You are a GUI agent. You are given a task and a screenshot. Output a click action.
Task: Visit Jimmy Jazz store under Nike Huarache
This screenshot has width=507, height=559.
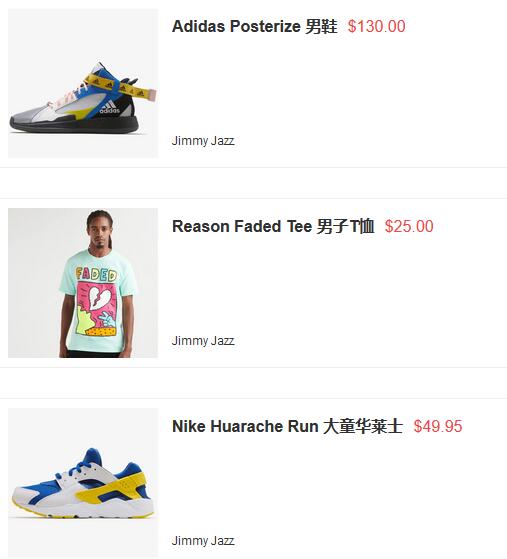[203, 541]
